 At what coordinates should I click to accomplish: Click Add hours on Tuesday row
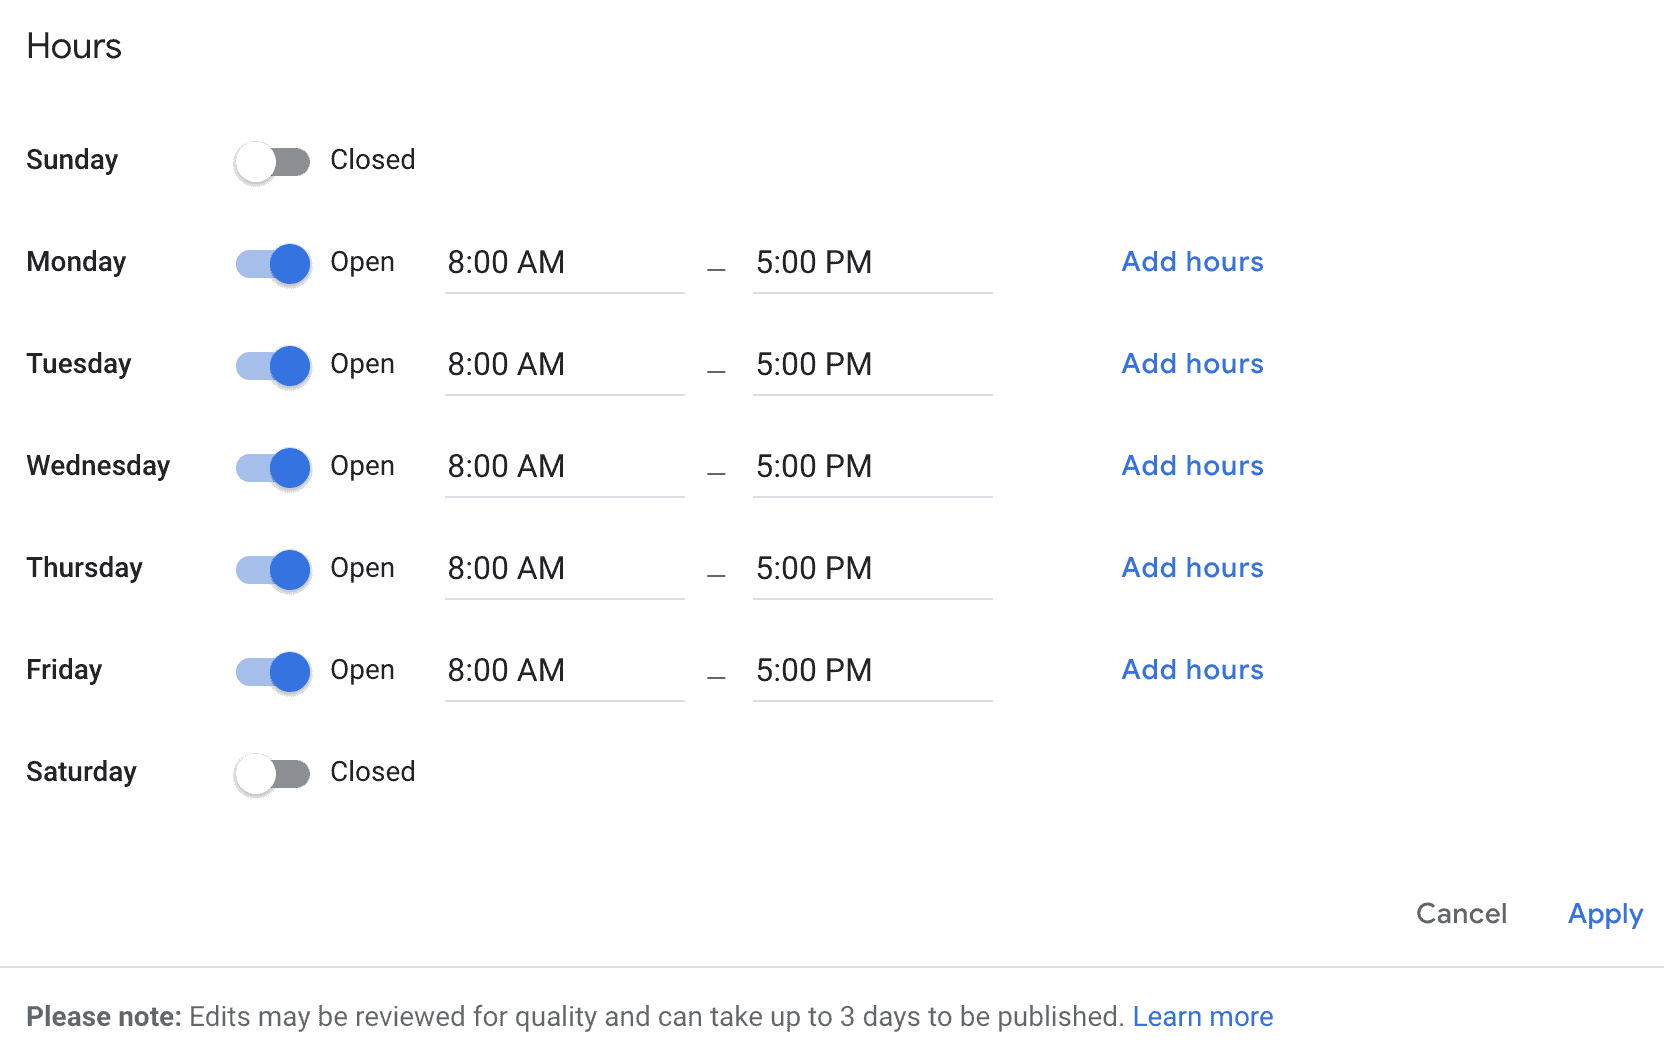click(x=1191, y=363)
